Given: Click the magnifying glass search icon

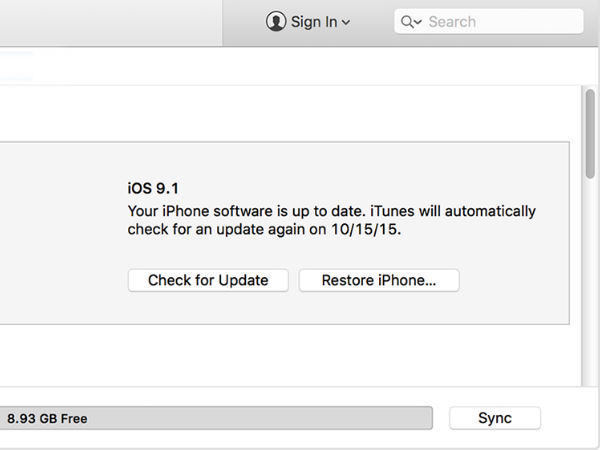Looking at the screenshot, I should [x=407, y=22].
